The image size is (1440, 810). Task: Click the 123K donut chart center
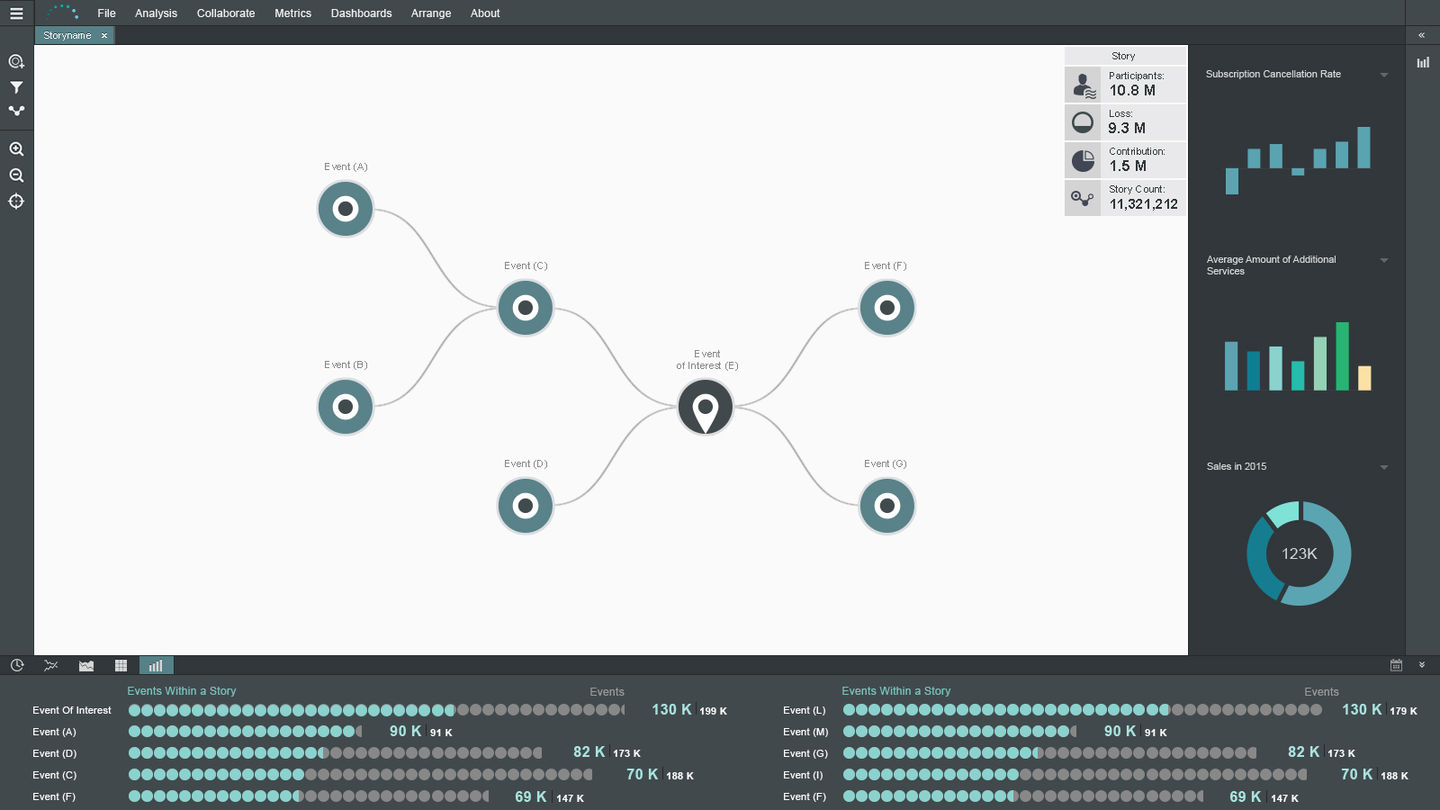[x=1299, y=554]
